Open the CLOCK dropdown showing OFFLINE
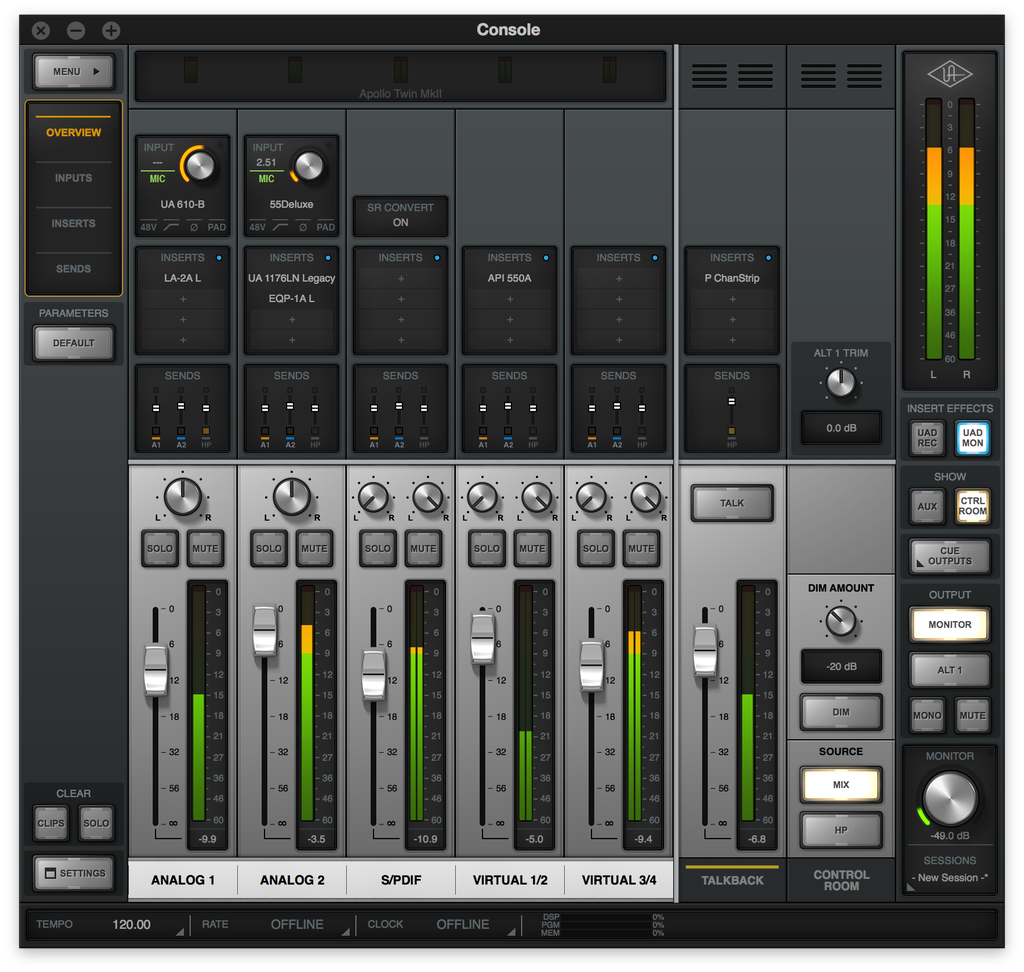This screenshot has height=972, width=1024. click(463, 924)
